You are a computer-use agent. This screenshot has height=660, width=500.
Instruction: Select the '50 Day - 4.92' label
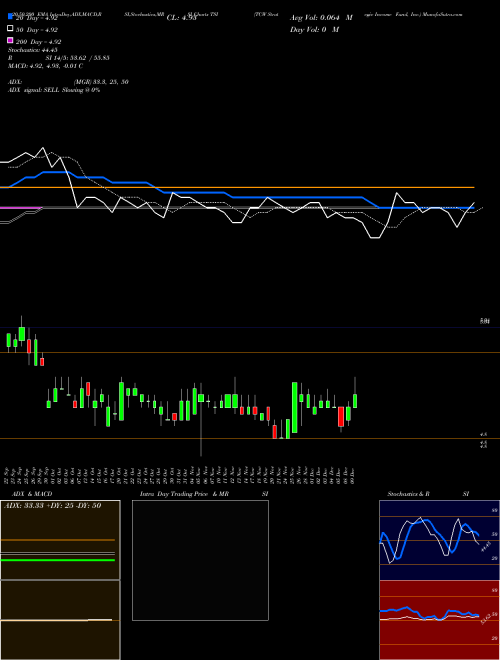pyautogui.click(x=37, y=30)
